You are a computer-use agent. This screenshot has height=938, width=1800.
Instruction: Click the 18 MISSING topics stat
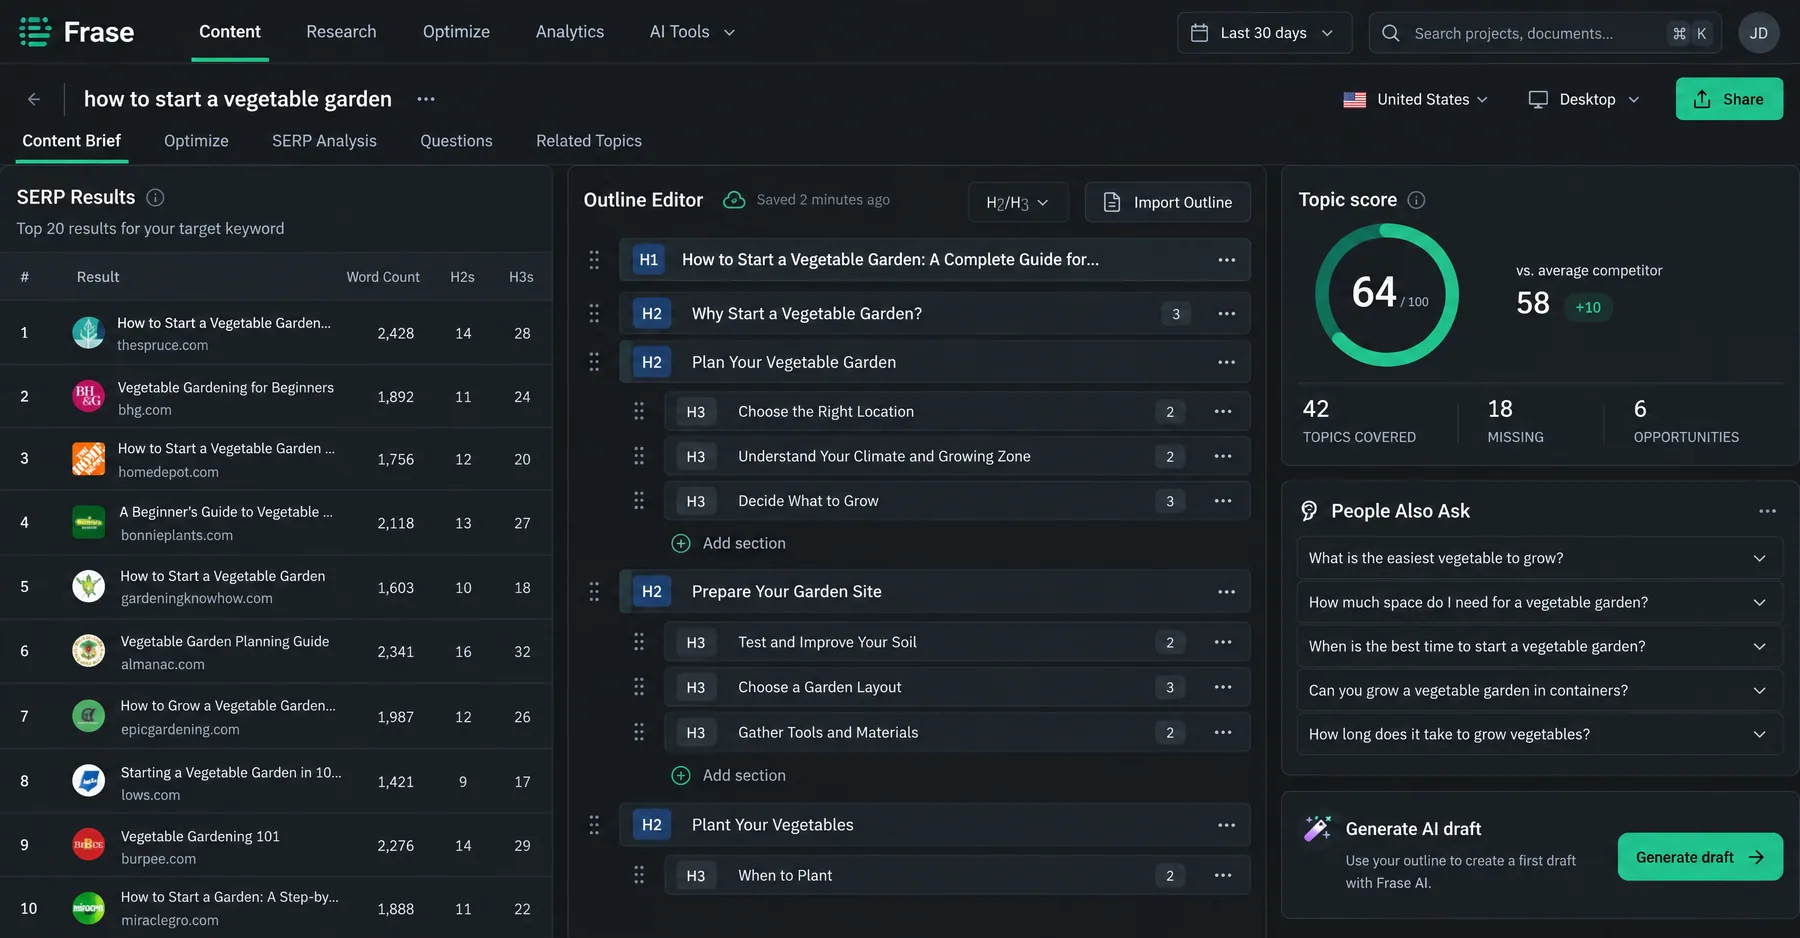1515,421
